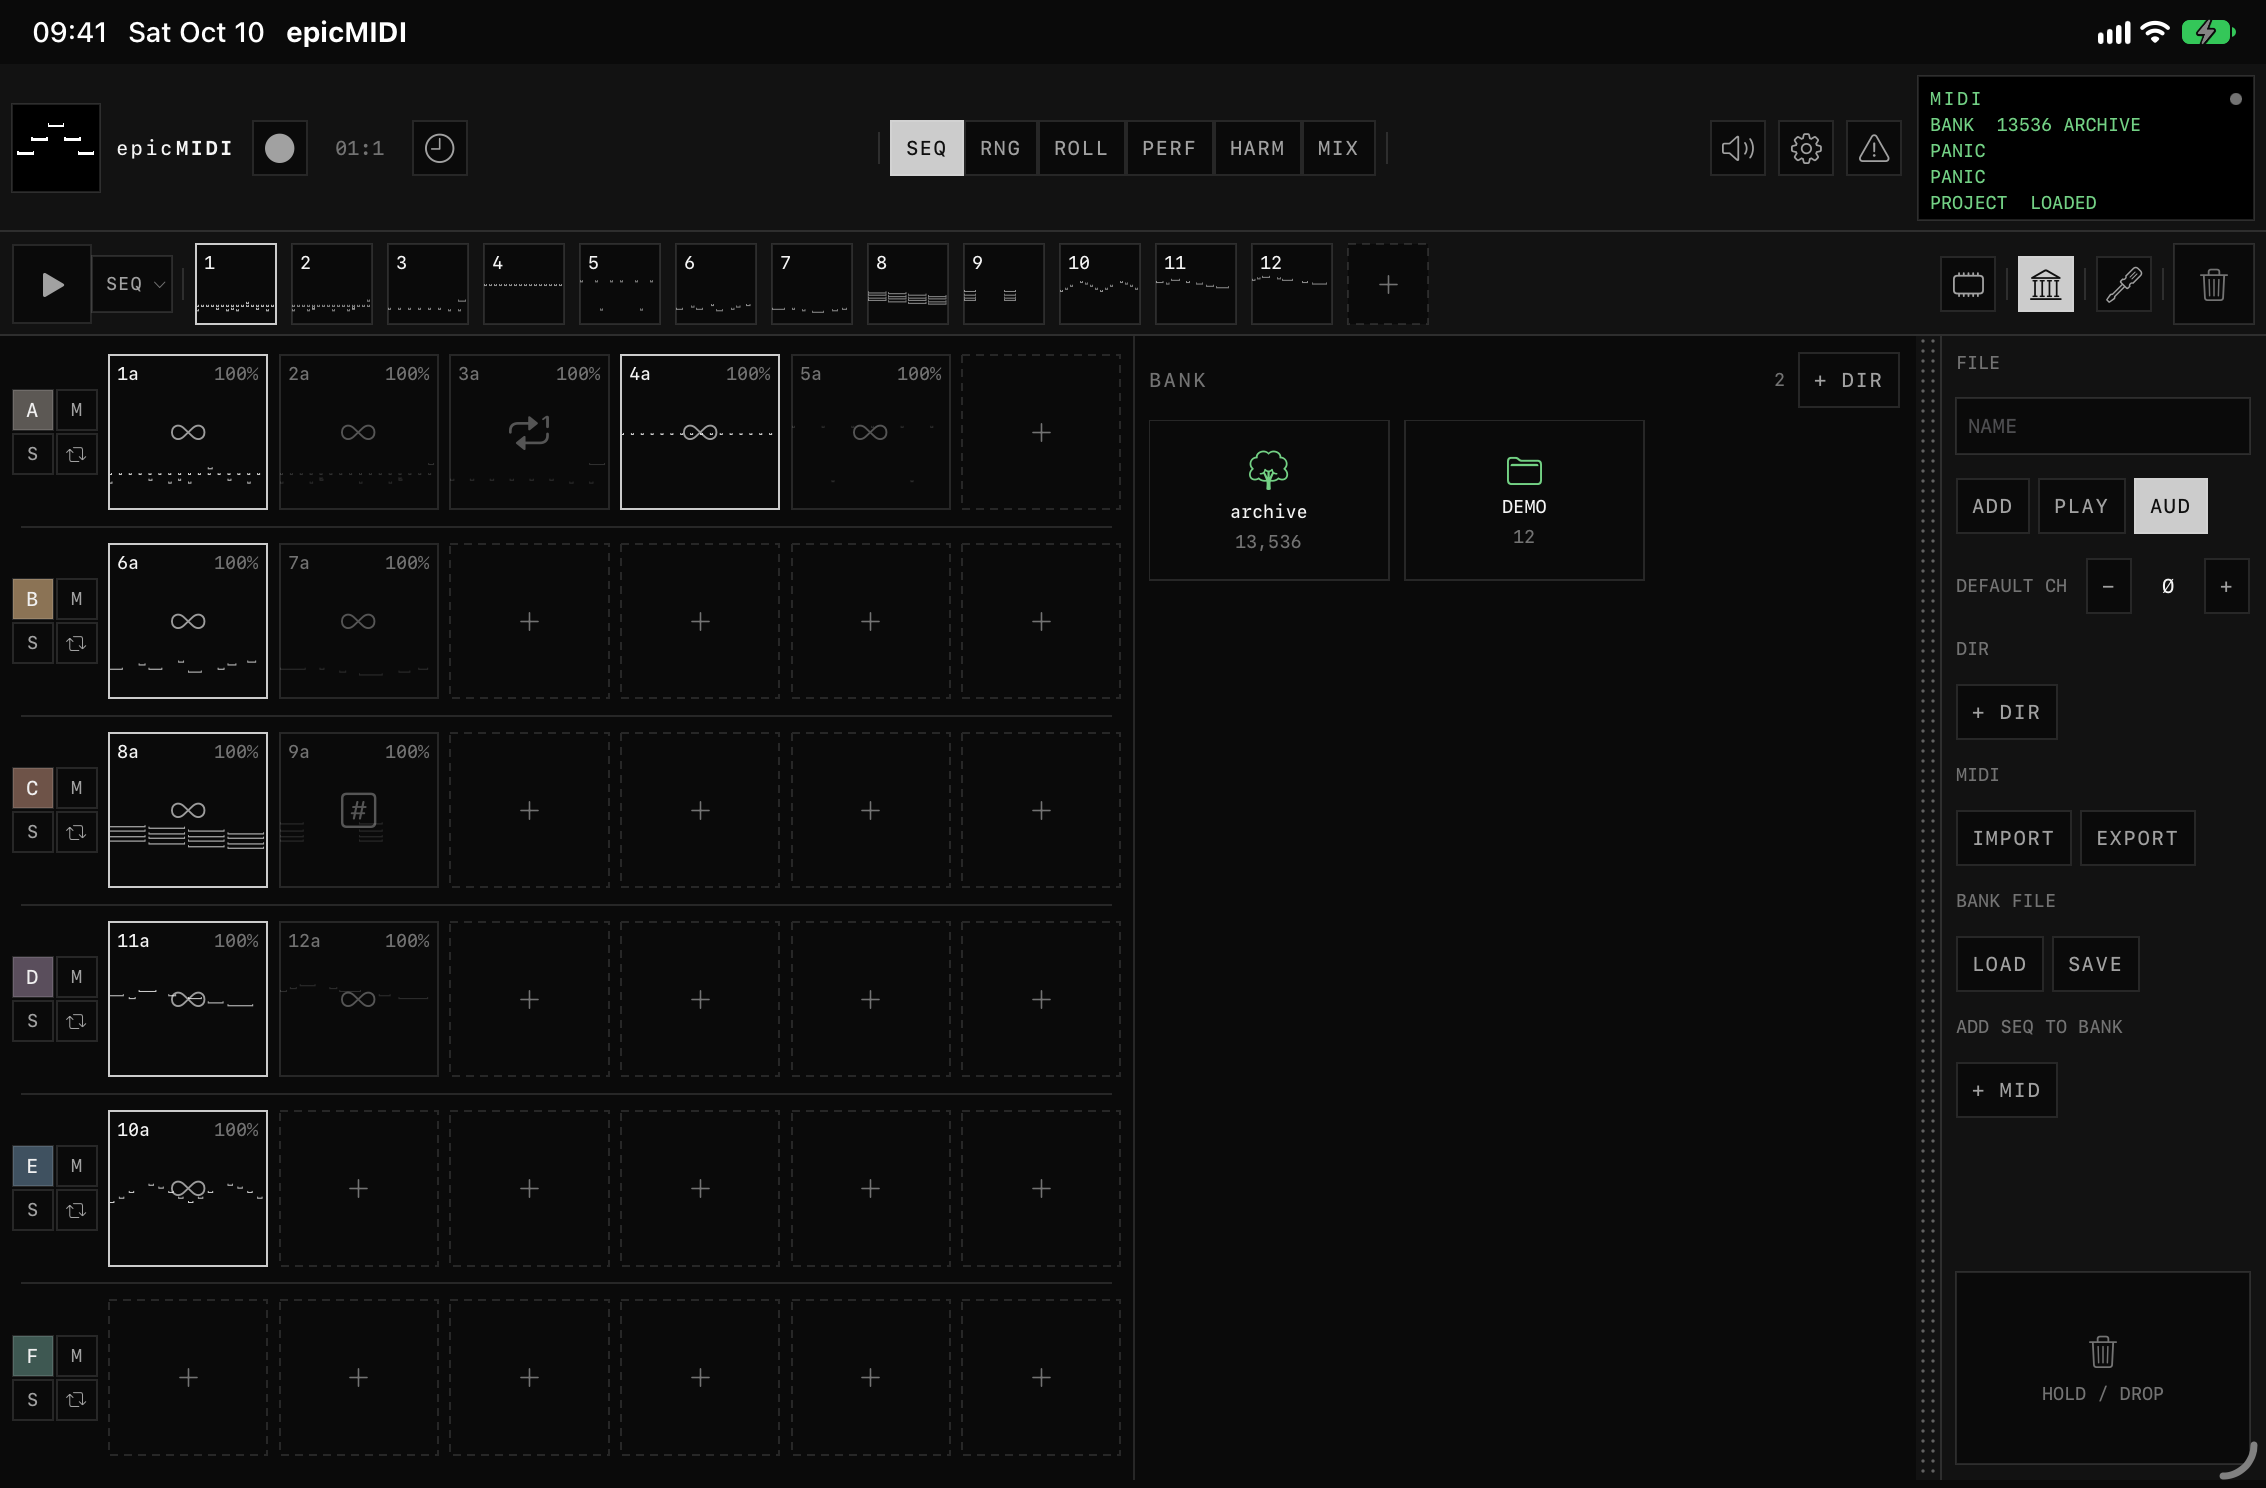
Task: Increase default channel with plus
Action: click(2227, 586)
